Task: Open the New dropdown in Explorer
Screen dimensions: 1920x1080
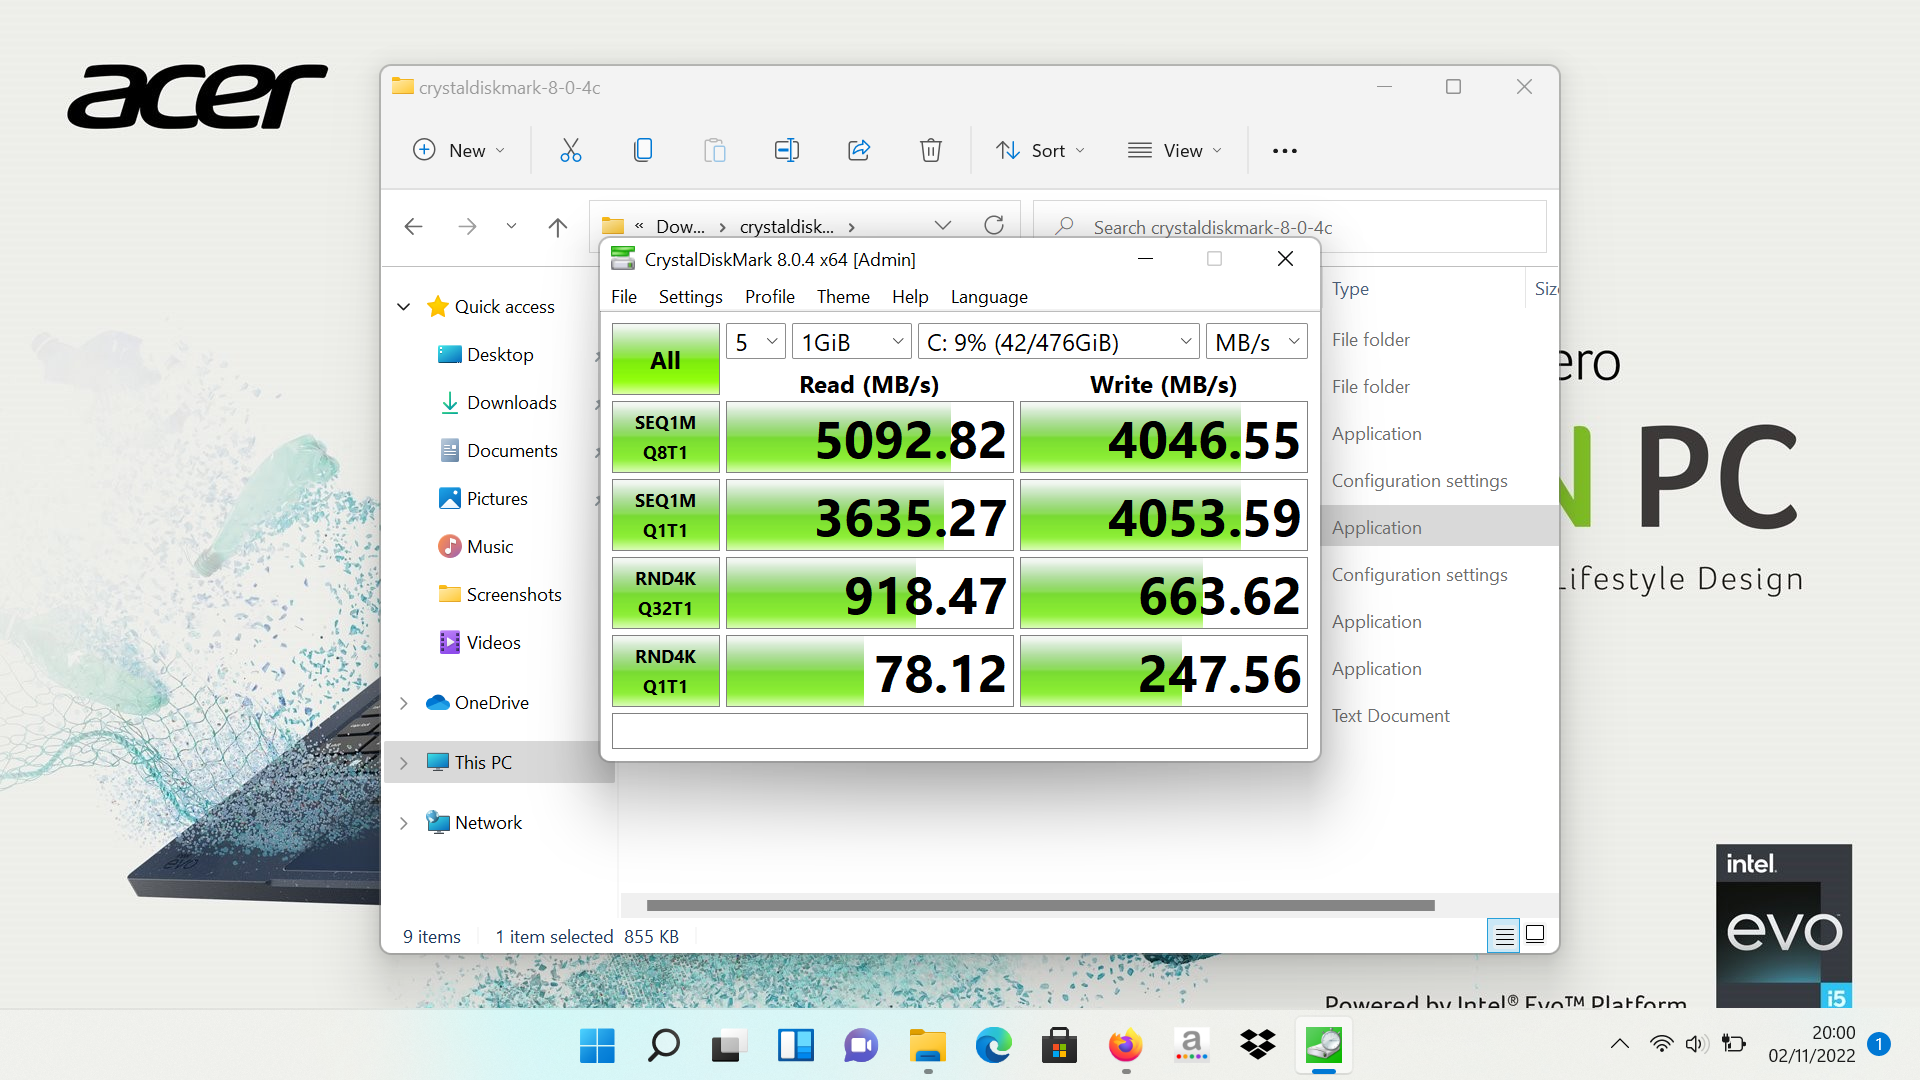Action: point(459,150)
